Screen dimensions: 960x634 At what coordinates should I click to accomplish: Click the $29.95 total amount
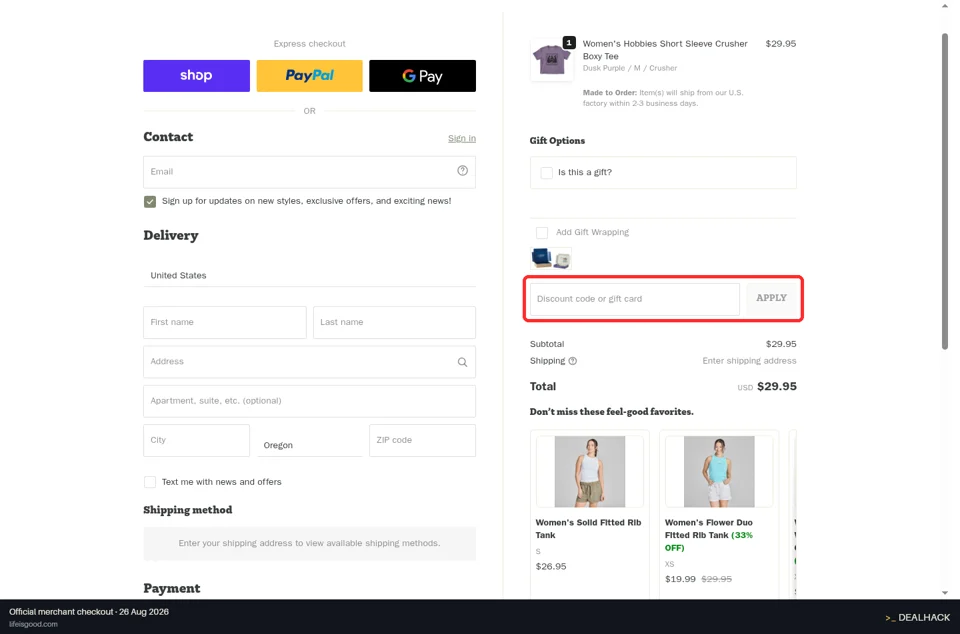pos(776,386)
